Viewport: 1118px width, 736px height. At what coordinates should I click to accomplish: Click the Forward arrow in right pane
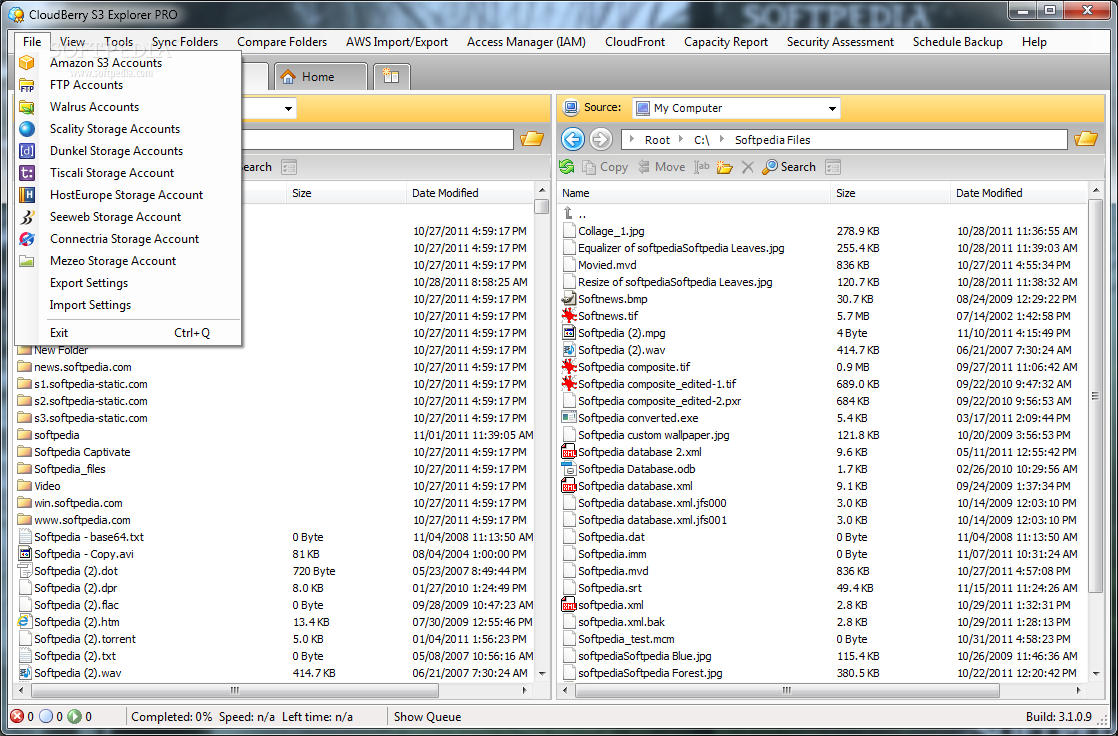(600, 140)
